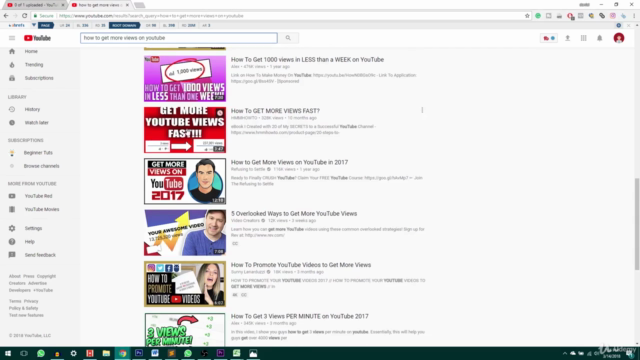The image size is (640, 360).
Task: Click the green circle extension icon
Action: pos(538,16)
